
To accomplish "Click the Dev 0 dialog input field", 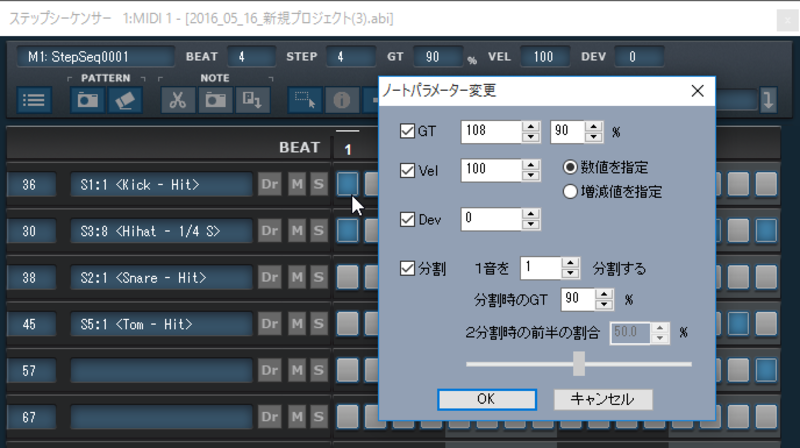I will tap(491, 219).
